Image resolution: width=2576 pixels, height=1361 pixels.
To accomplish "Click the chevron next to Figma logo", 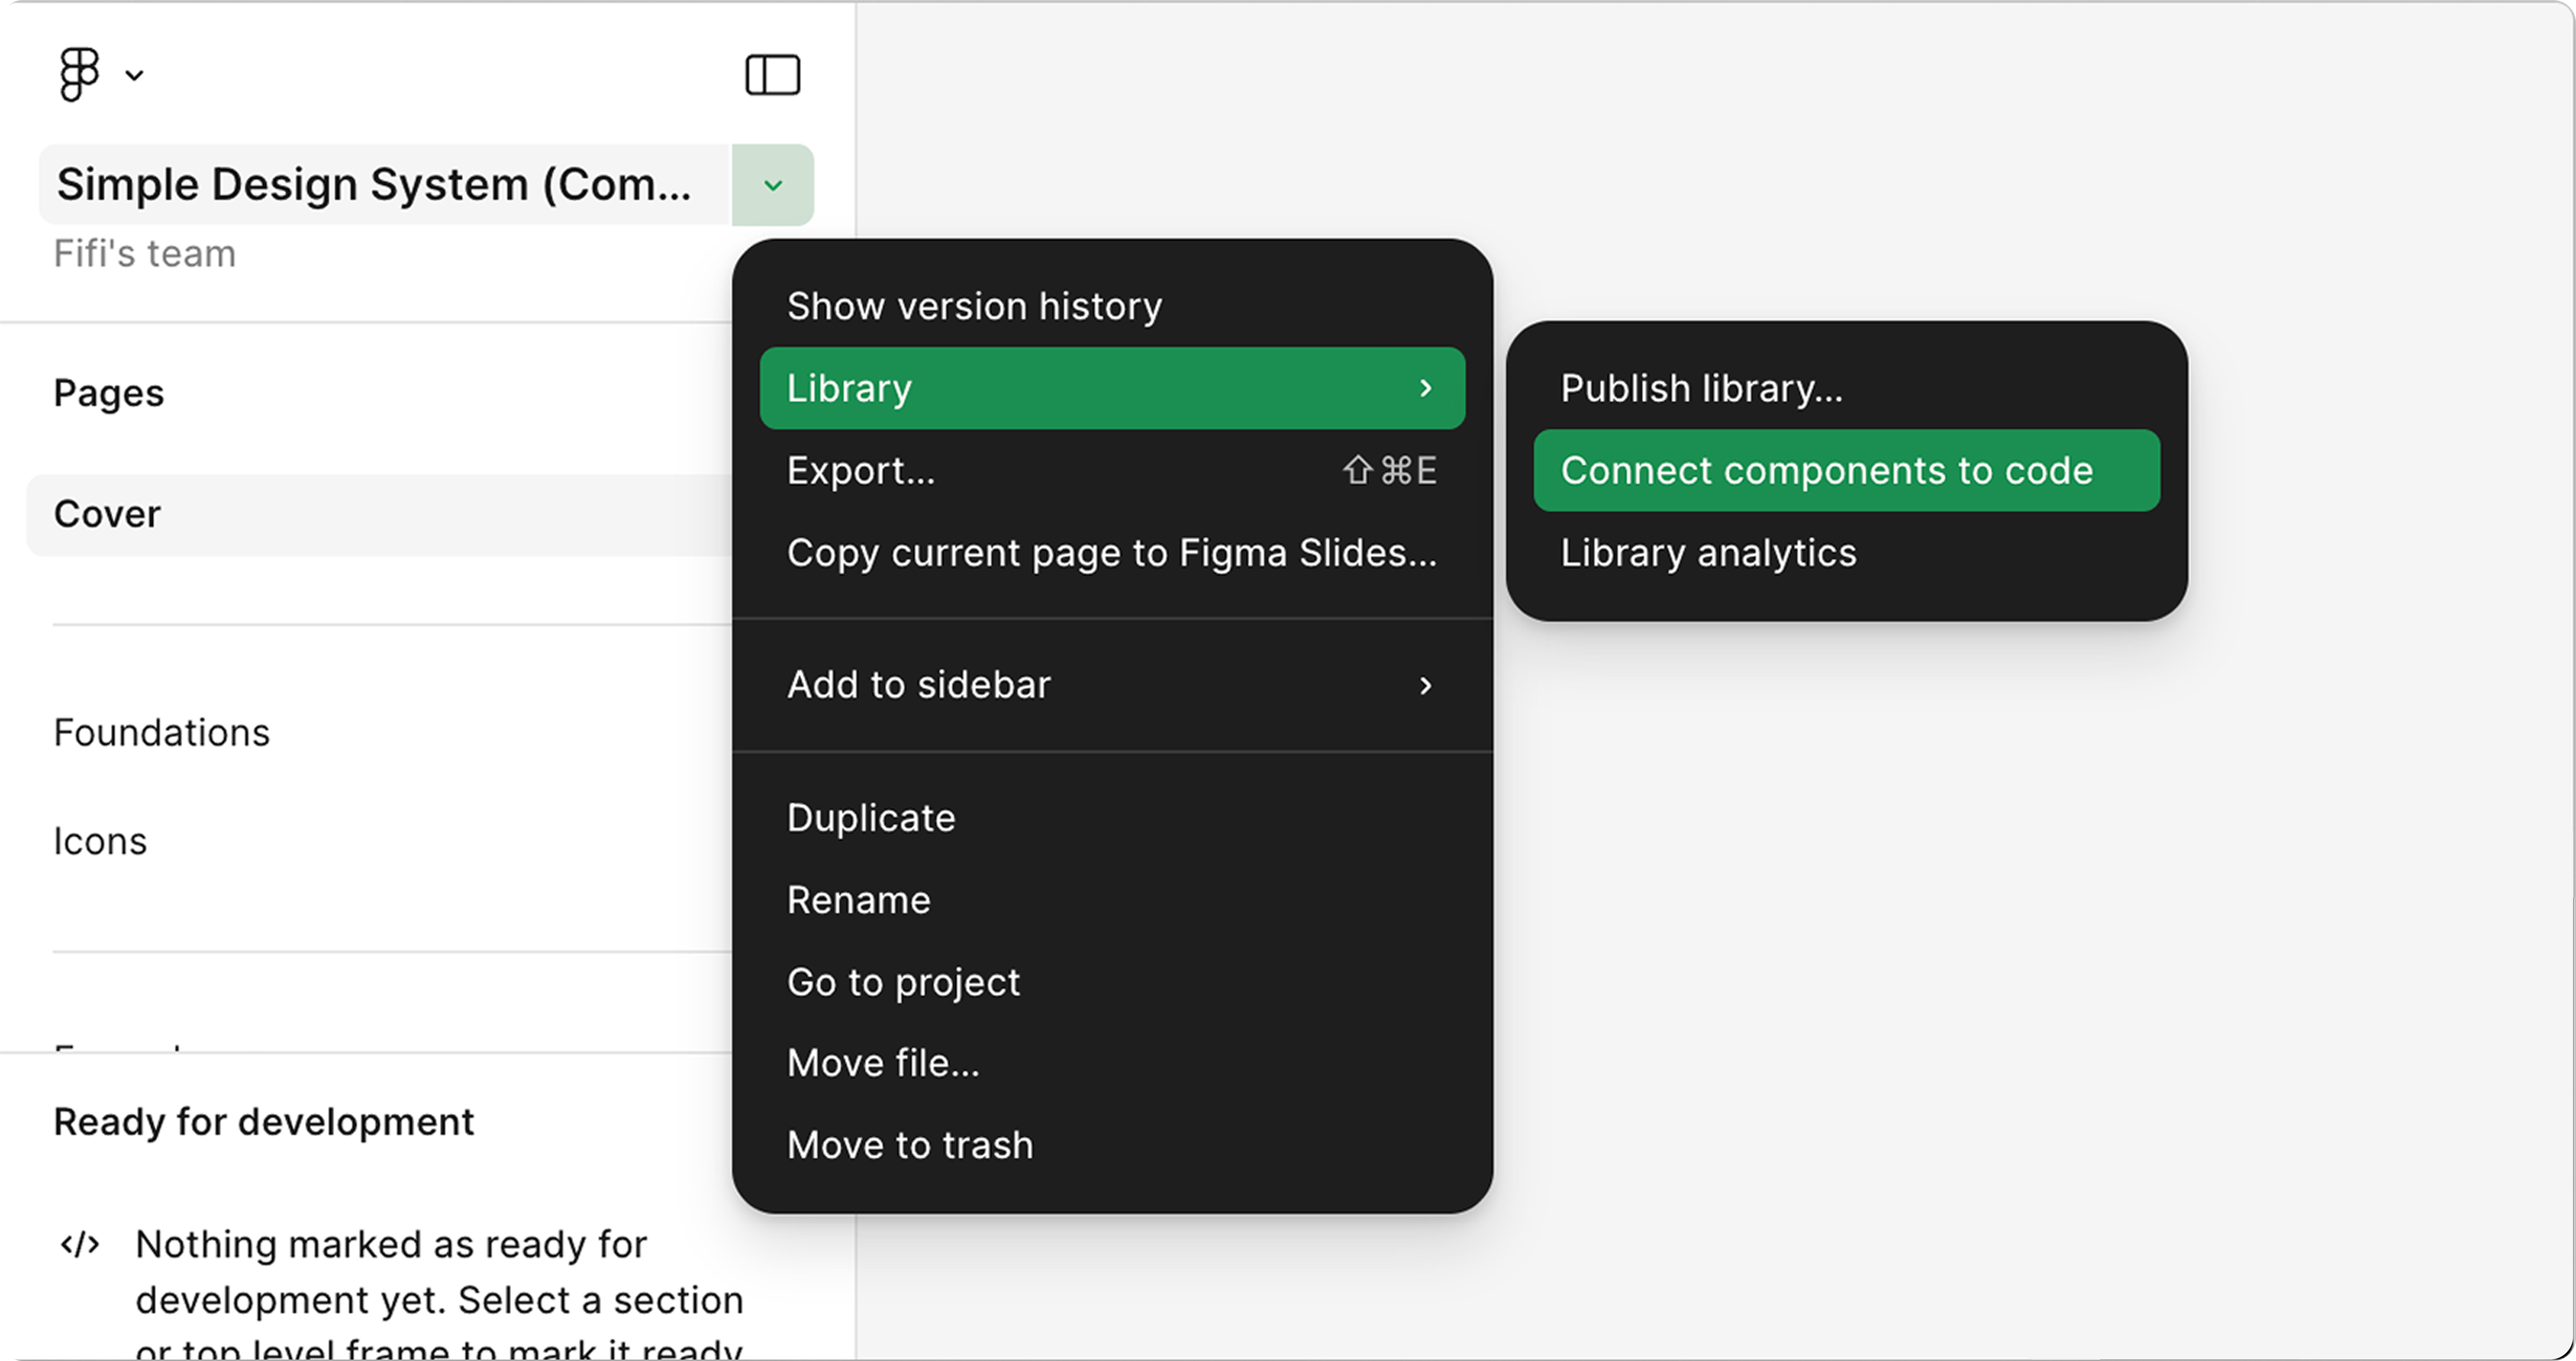I will click(x=134, y=75).
